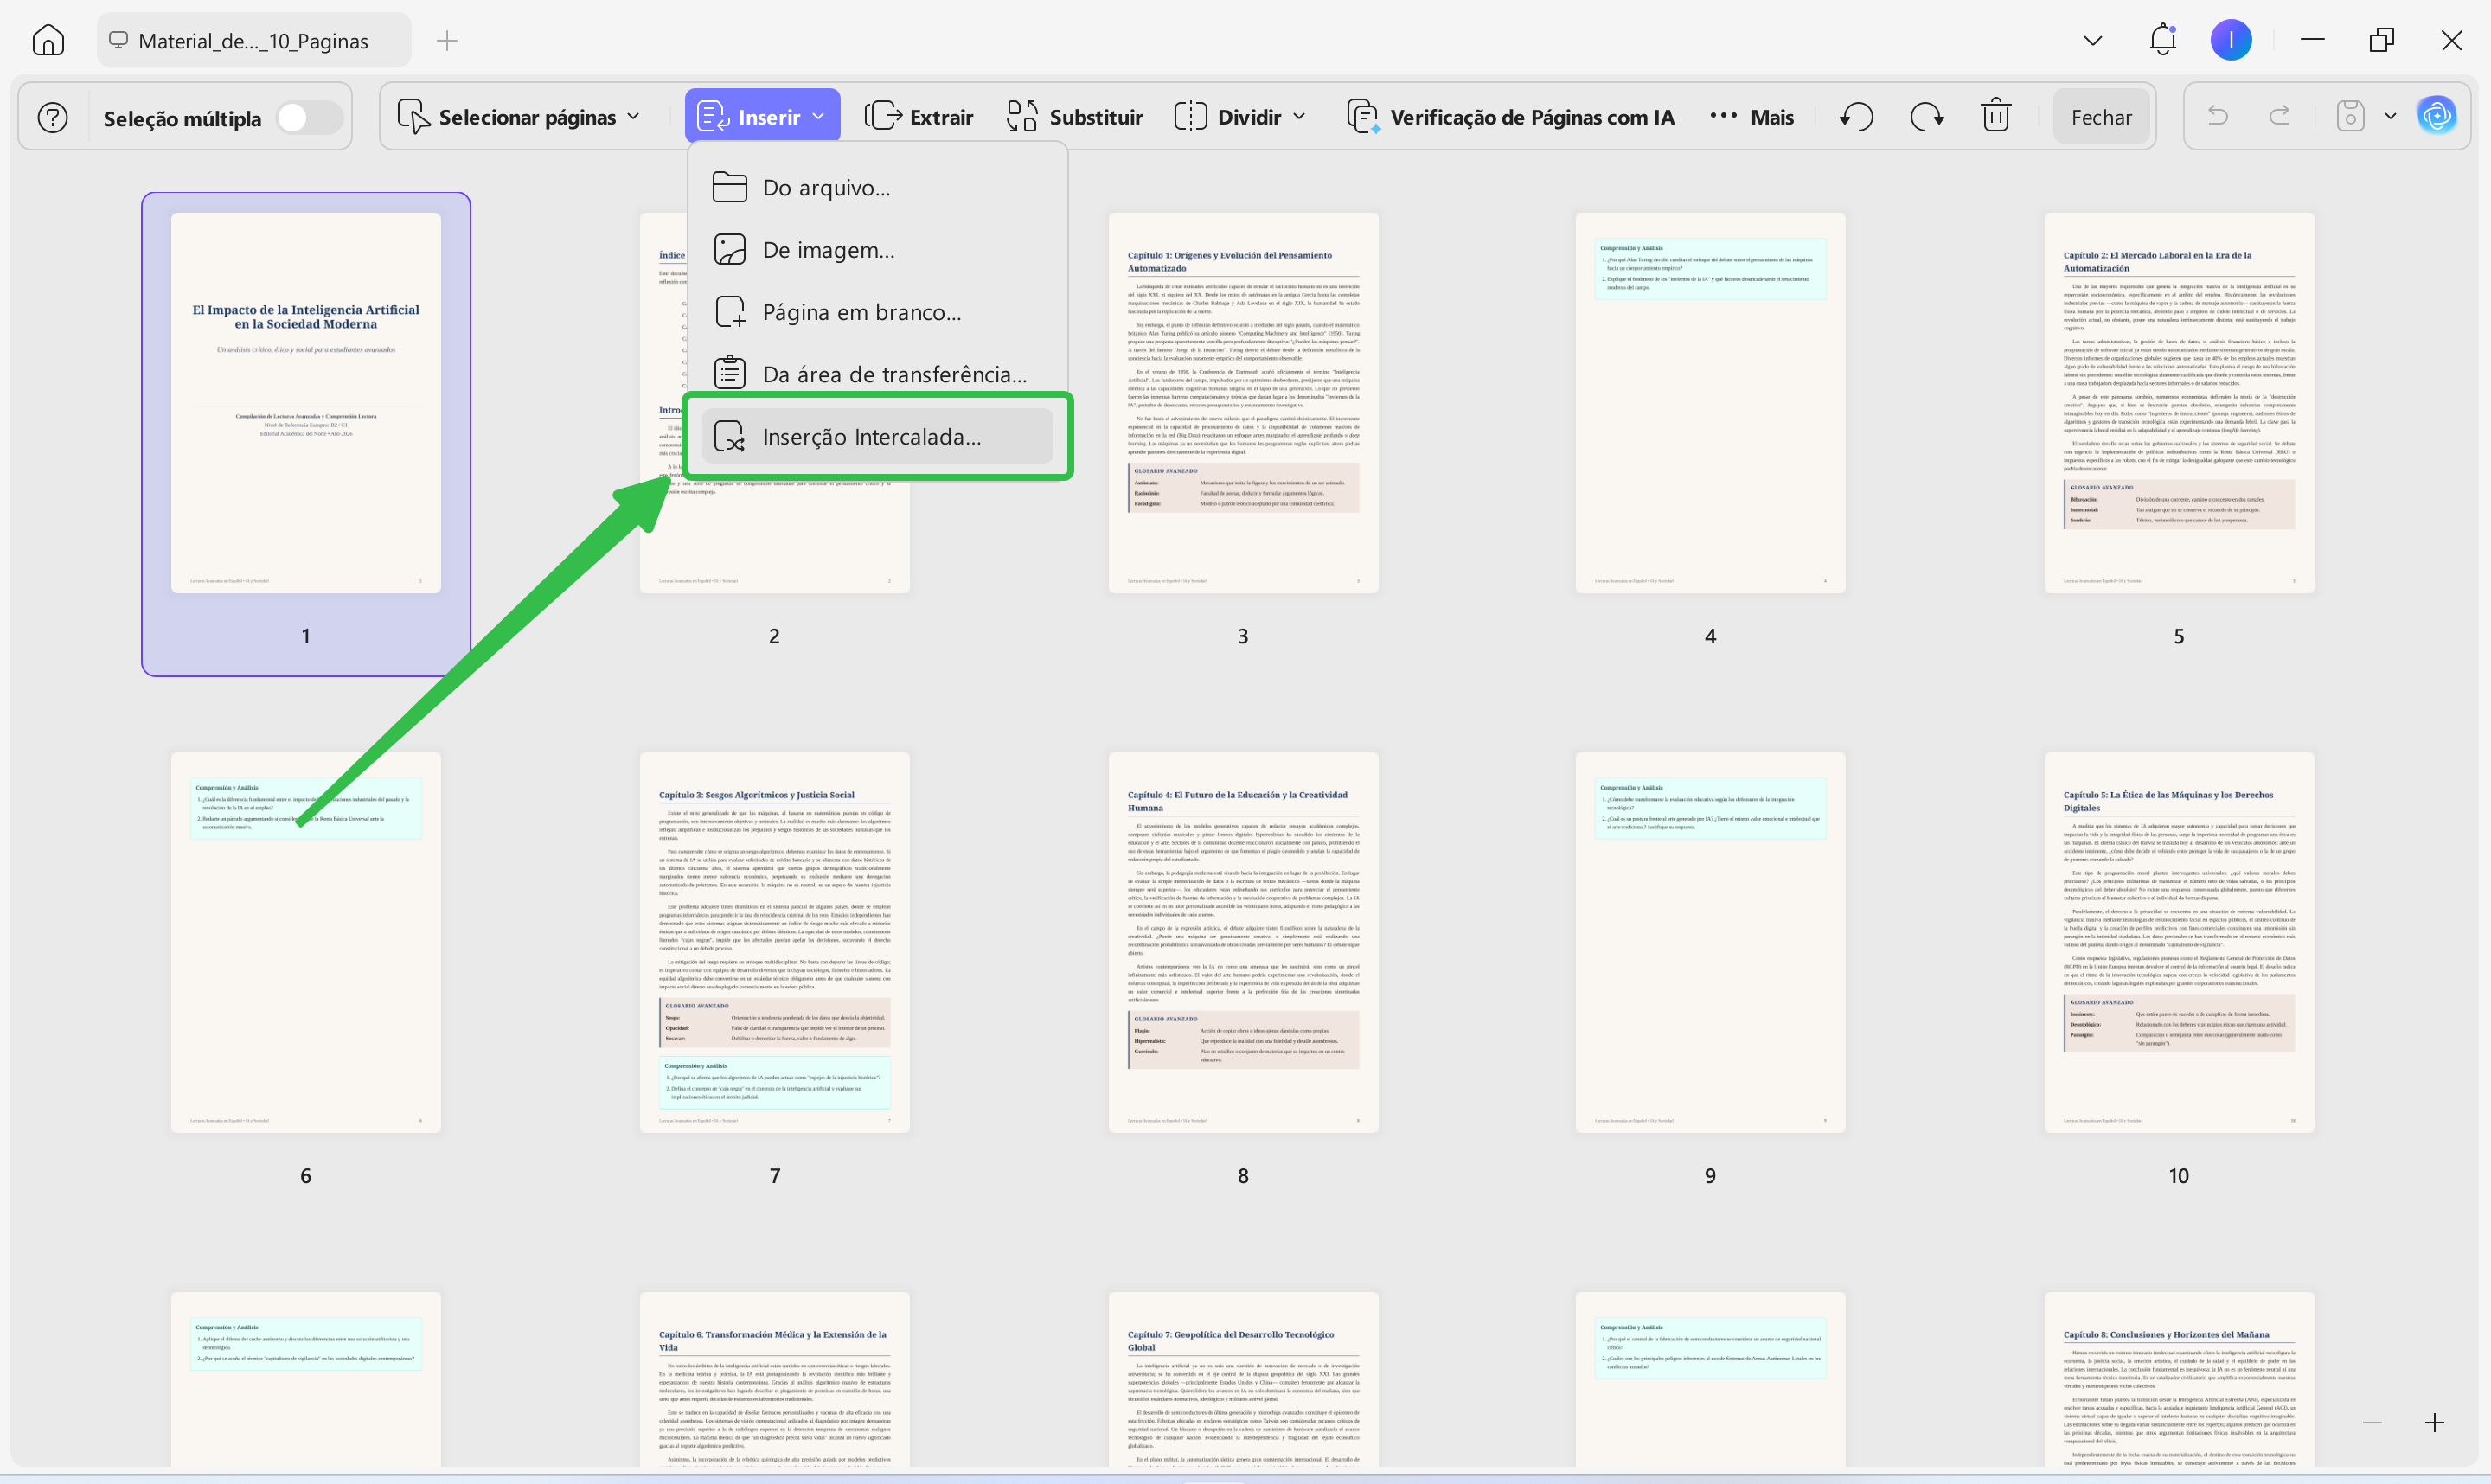This screenshot has height=1484, width=2491.
Task: Zoom out thumbnails with minus button
Action: tap(2372, 1423)
